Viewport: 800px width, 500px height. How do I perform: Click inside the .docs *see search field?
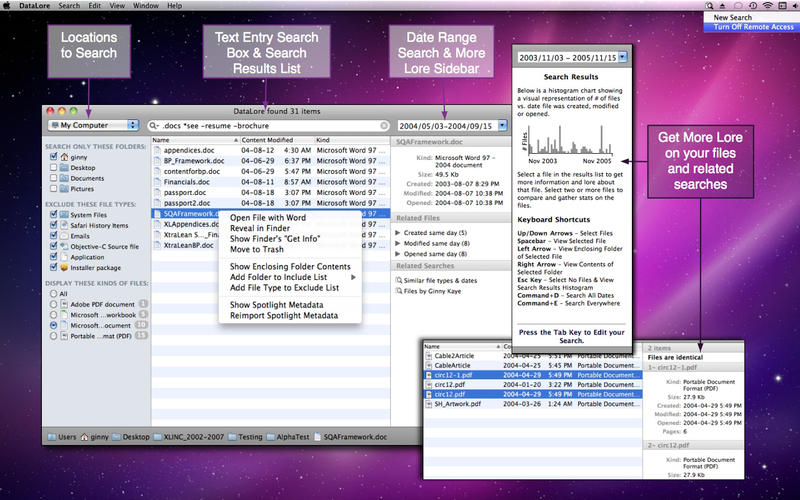point(270,126)
